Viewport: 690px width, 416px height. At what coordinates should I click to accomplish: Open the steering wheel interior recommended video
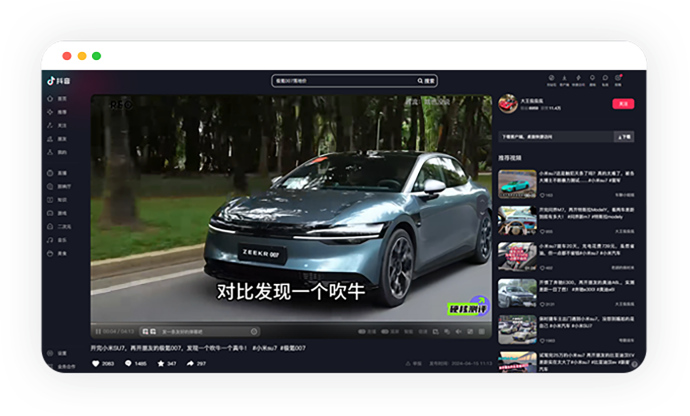517,221
